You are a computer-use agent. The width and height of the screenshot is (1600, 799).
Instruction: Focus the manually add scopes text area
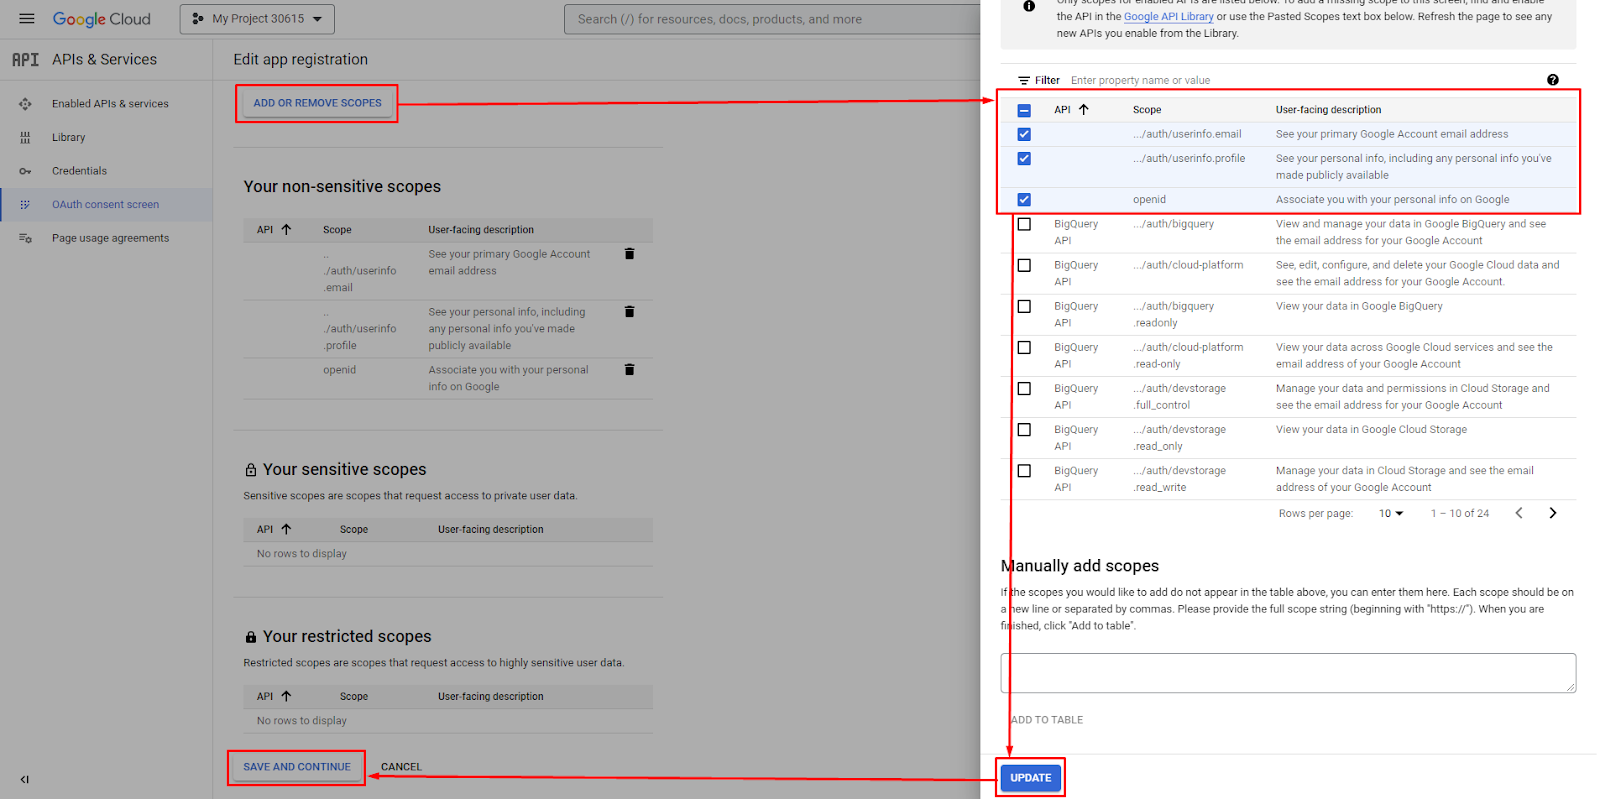point(1288,673)
